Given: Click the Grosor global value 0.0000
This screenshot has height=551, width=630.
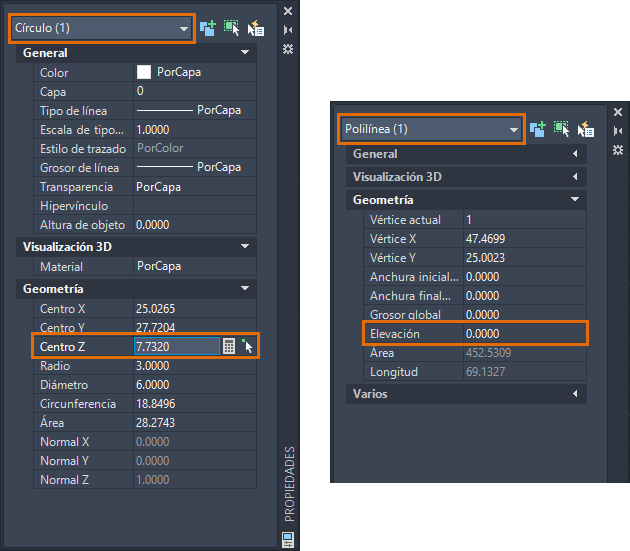Looking at the screenshot, I should click(525, 314).
